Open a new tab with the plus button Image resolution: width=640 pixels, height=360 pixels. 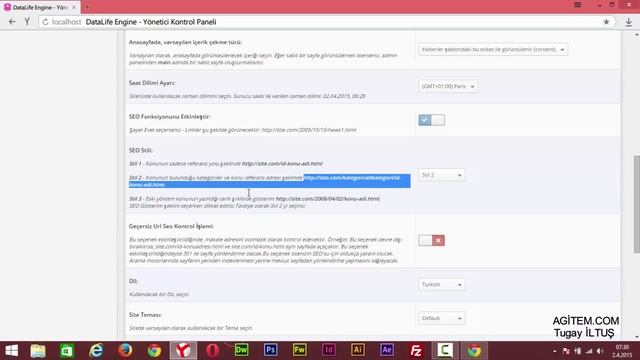(87, 7)
